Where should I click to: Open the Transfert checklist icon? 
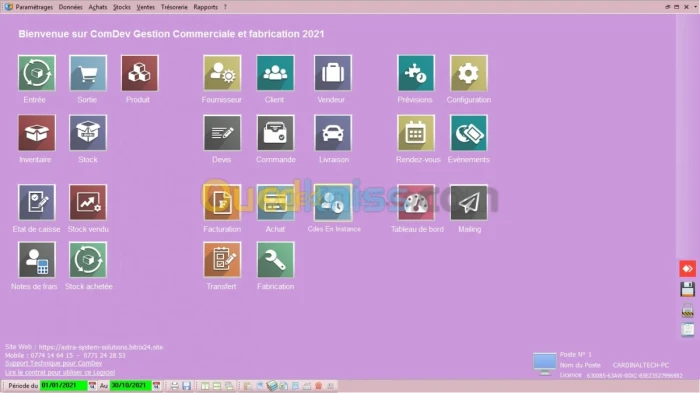coord(222,259)
